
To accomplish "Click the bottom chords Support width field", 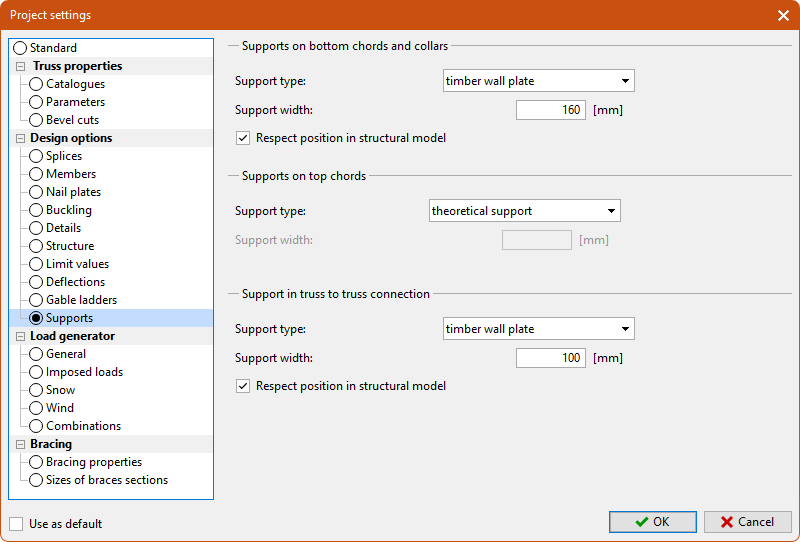I will (x=550, y=110).
